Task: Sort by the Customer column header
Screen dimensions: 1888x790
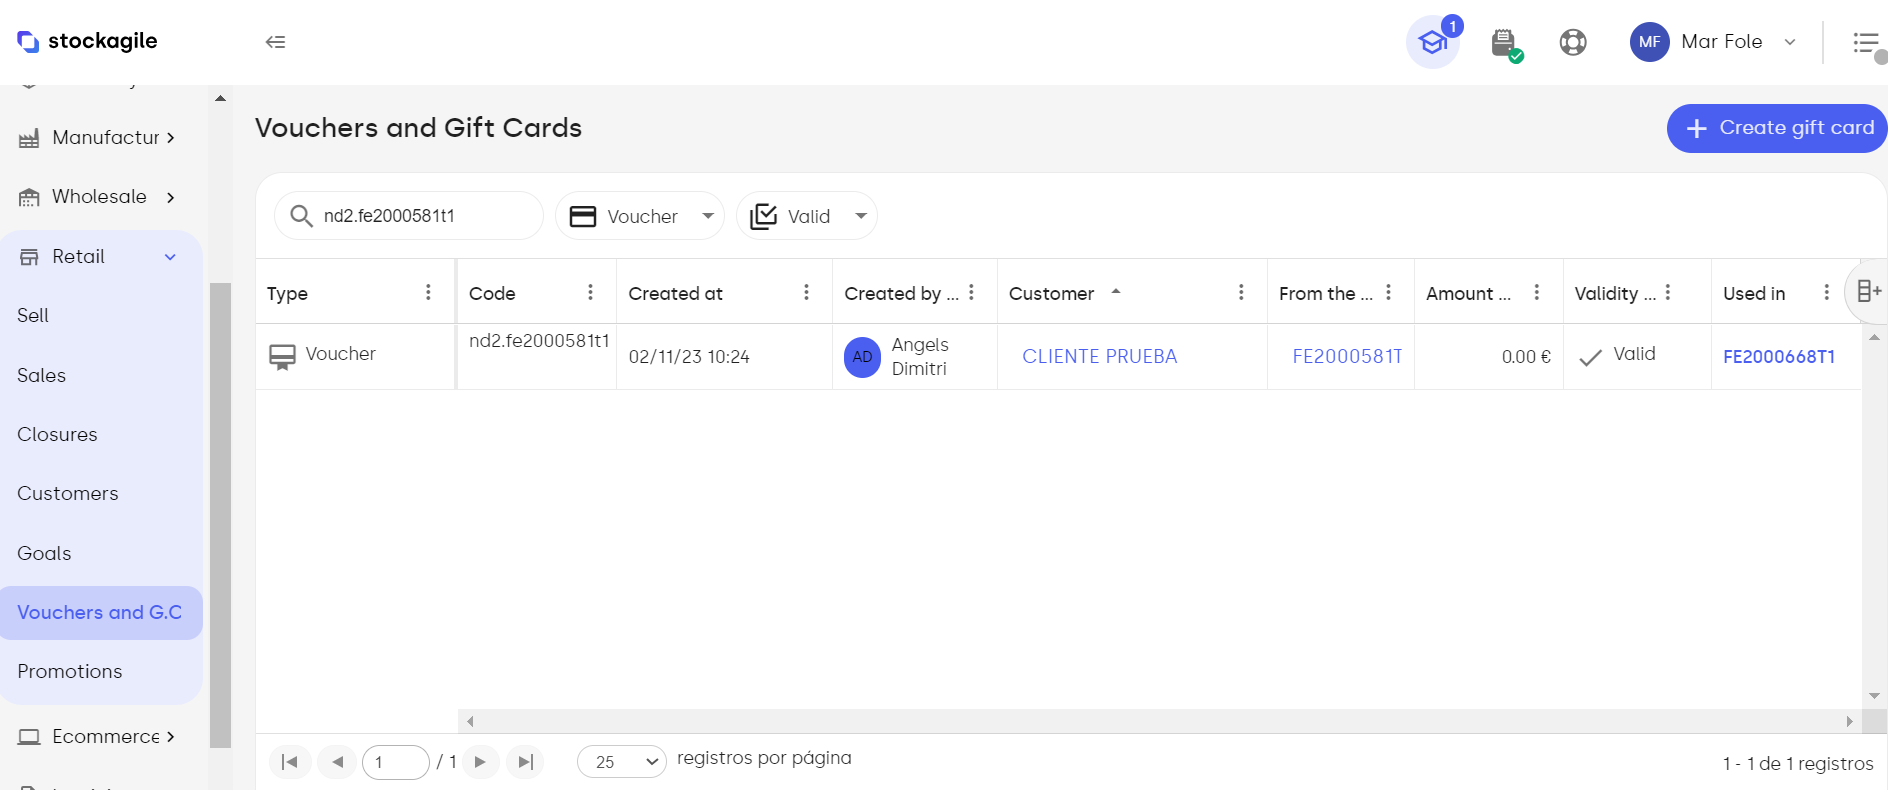Action: [1051, 293]
